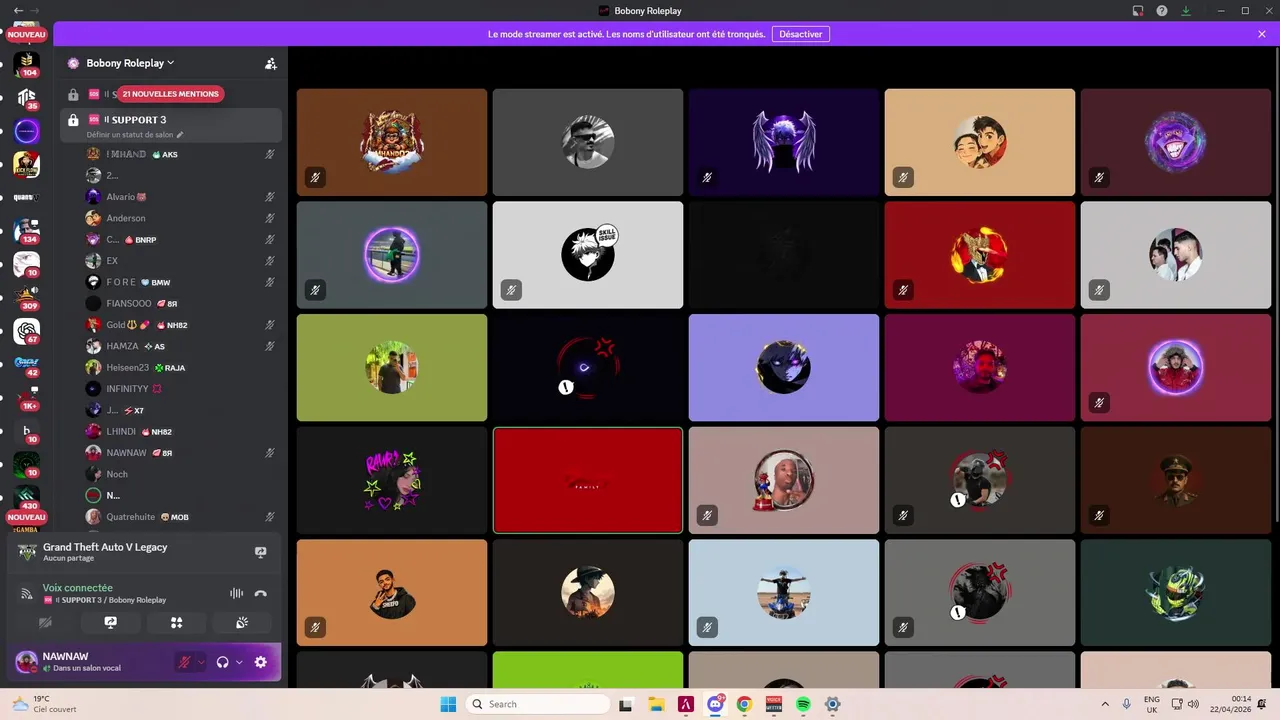Unmute microphone with the red mic button
This screenshot has width=1280, height=720.
[x=184, y=662]
